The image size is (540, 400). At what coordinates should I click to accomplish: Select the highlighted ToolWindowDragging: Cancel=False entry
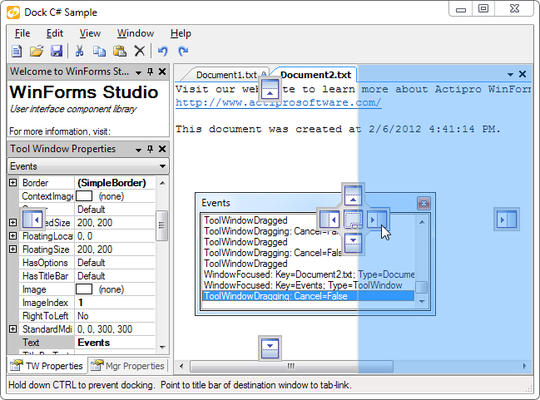point(308,296)
